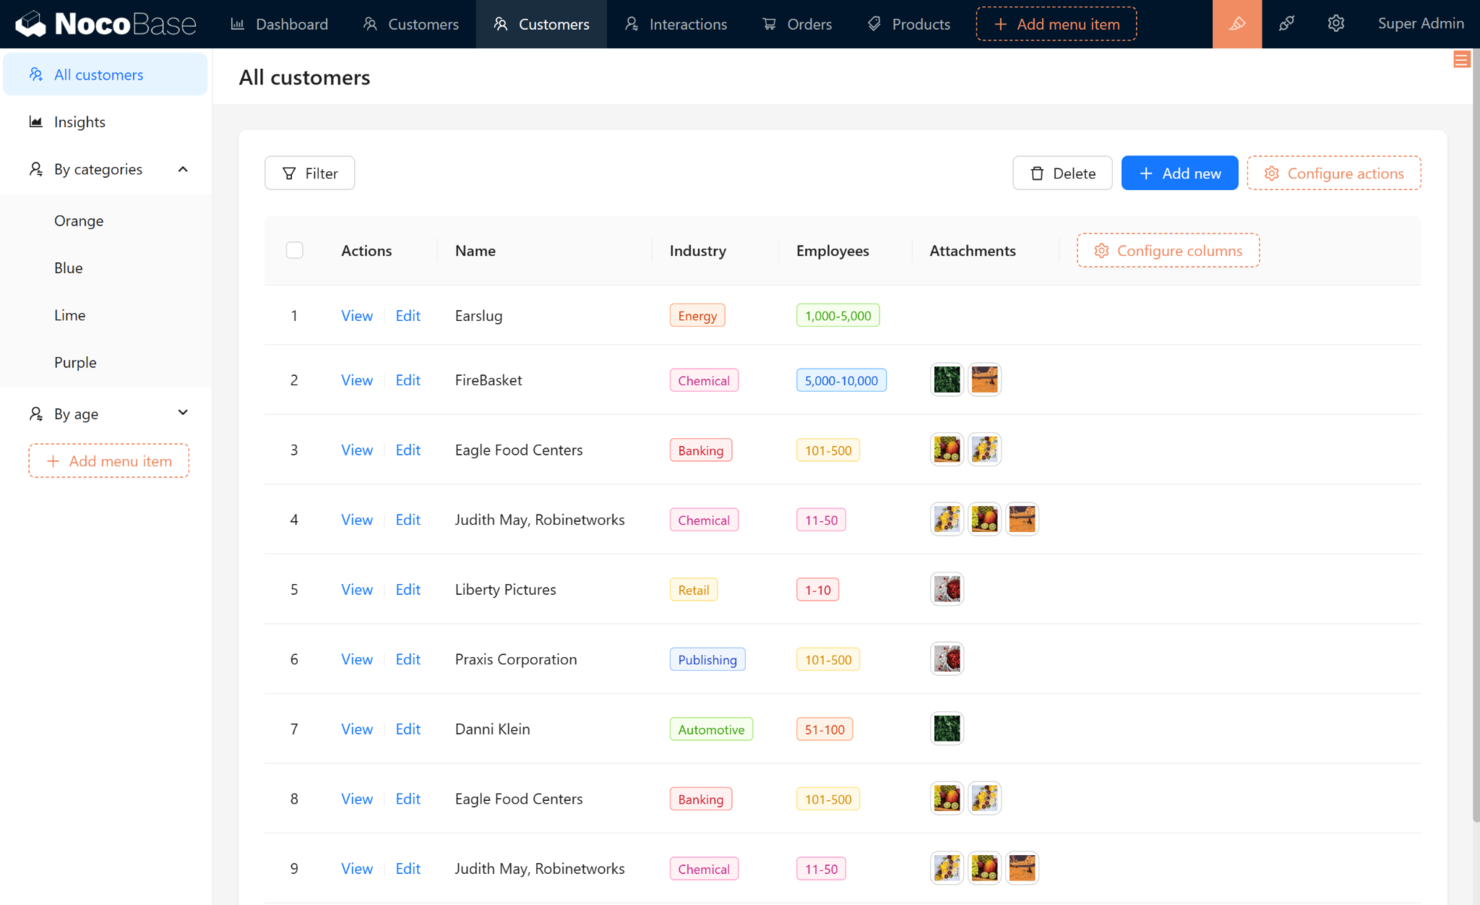Viewport: 1480px width, 905px height.
Task: Open Dashboard menu
Action: [x=279, y=24]
